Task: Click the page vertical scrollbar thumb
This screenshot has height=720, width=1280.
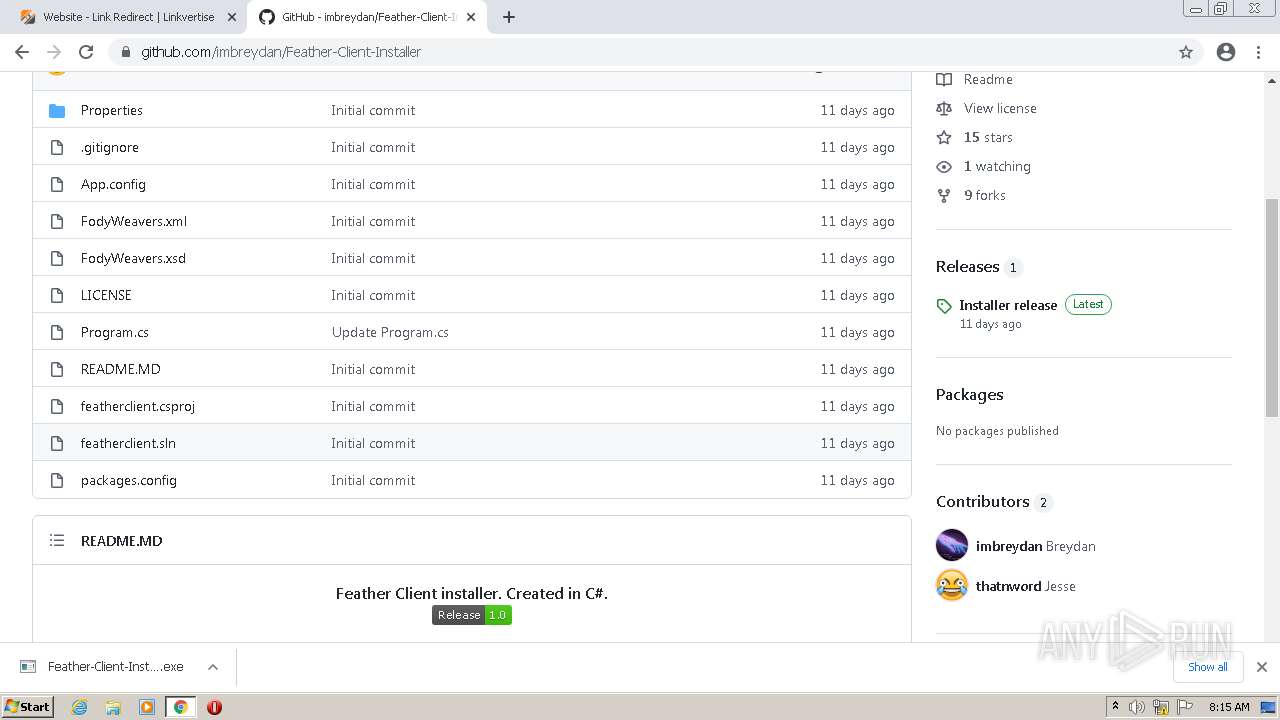Action: [1272, 308]
